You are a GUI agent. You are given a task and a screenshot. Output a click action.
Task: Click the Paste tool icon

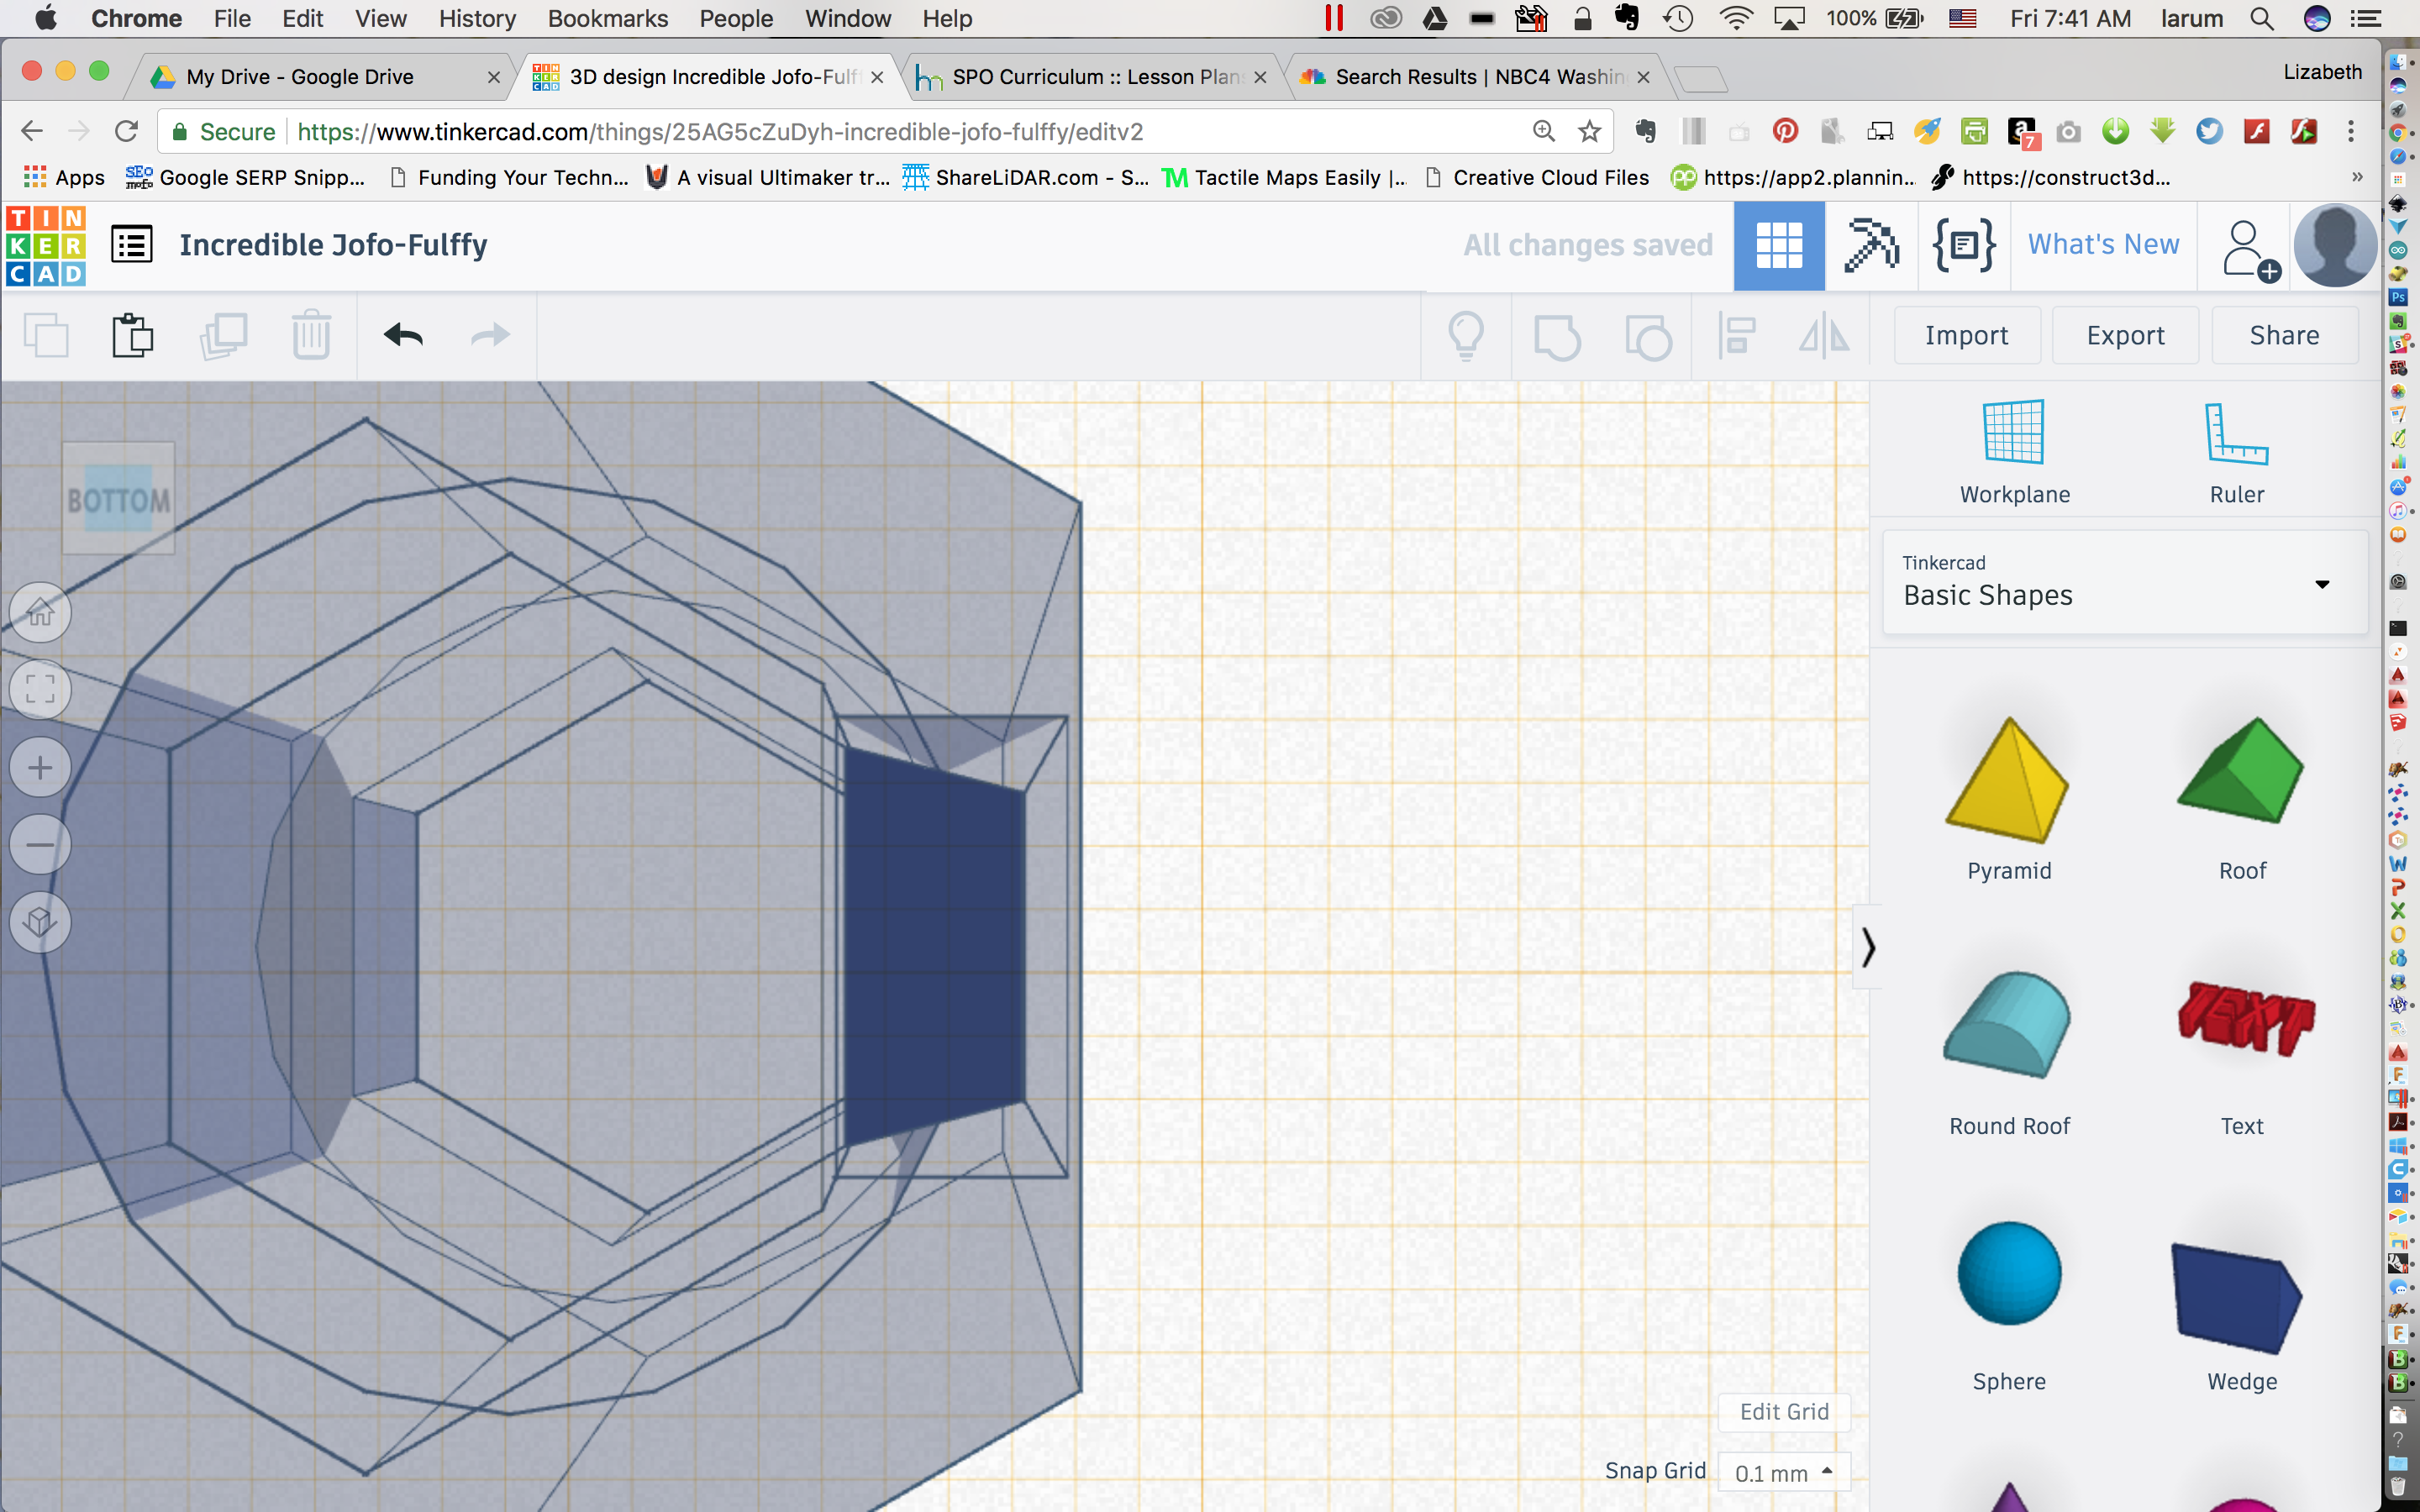(133, 336)
